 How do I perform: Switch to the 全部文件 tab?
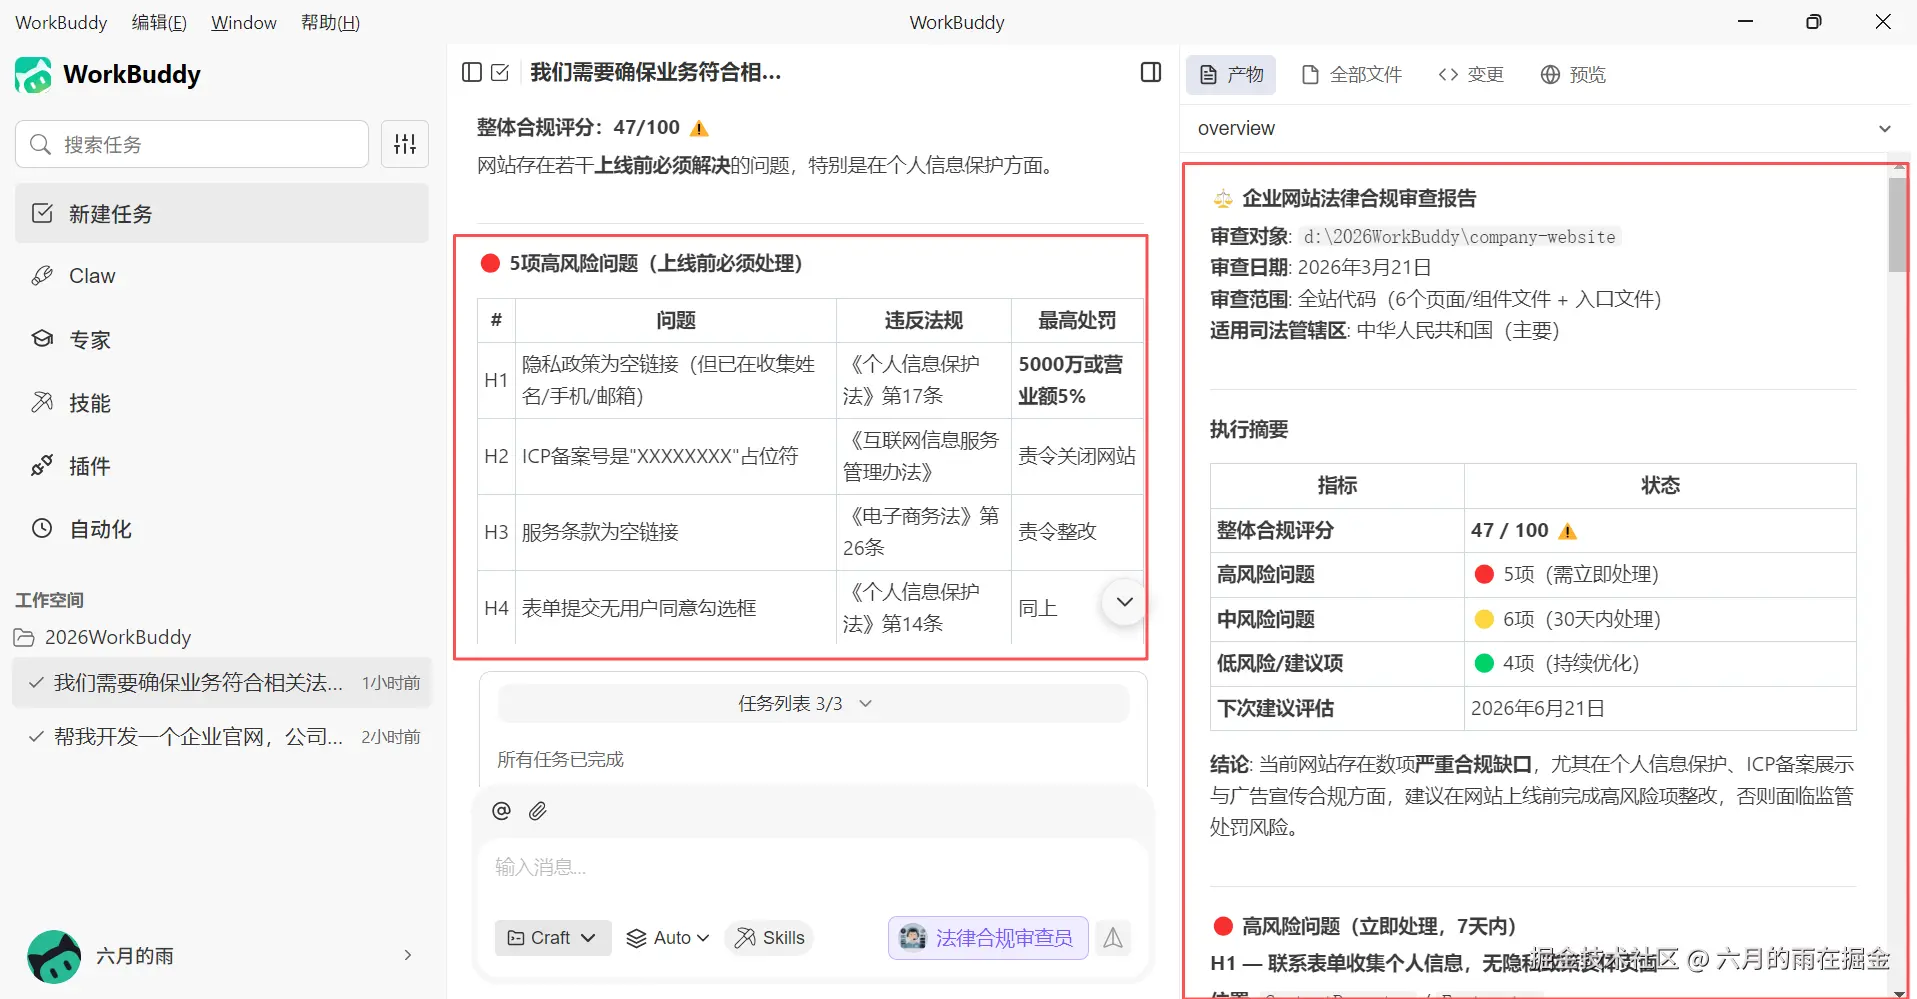coord(1352,75)
